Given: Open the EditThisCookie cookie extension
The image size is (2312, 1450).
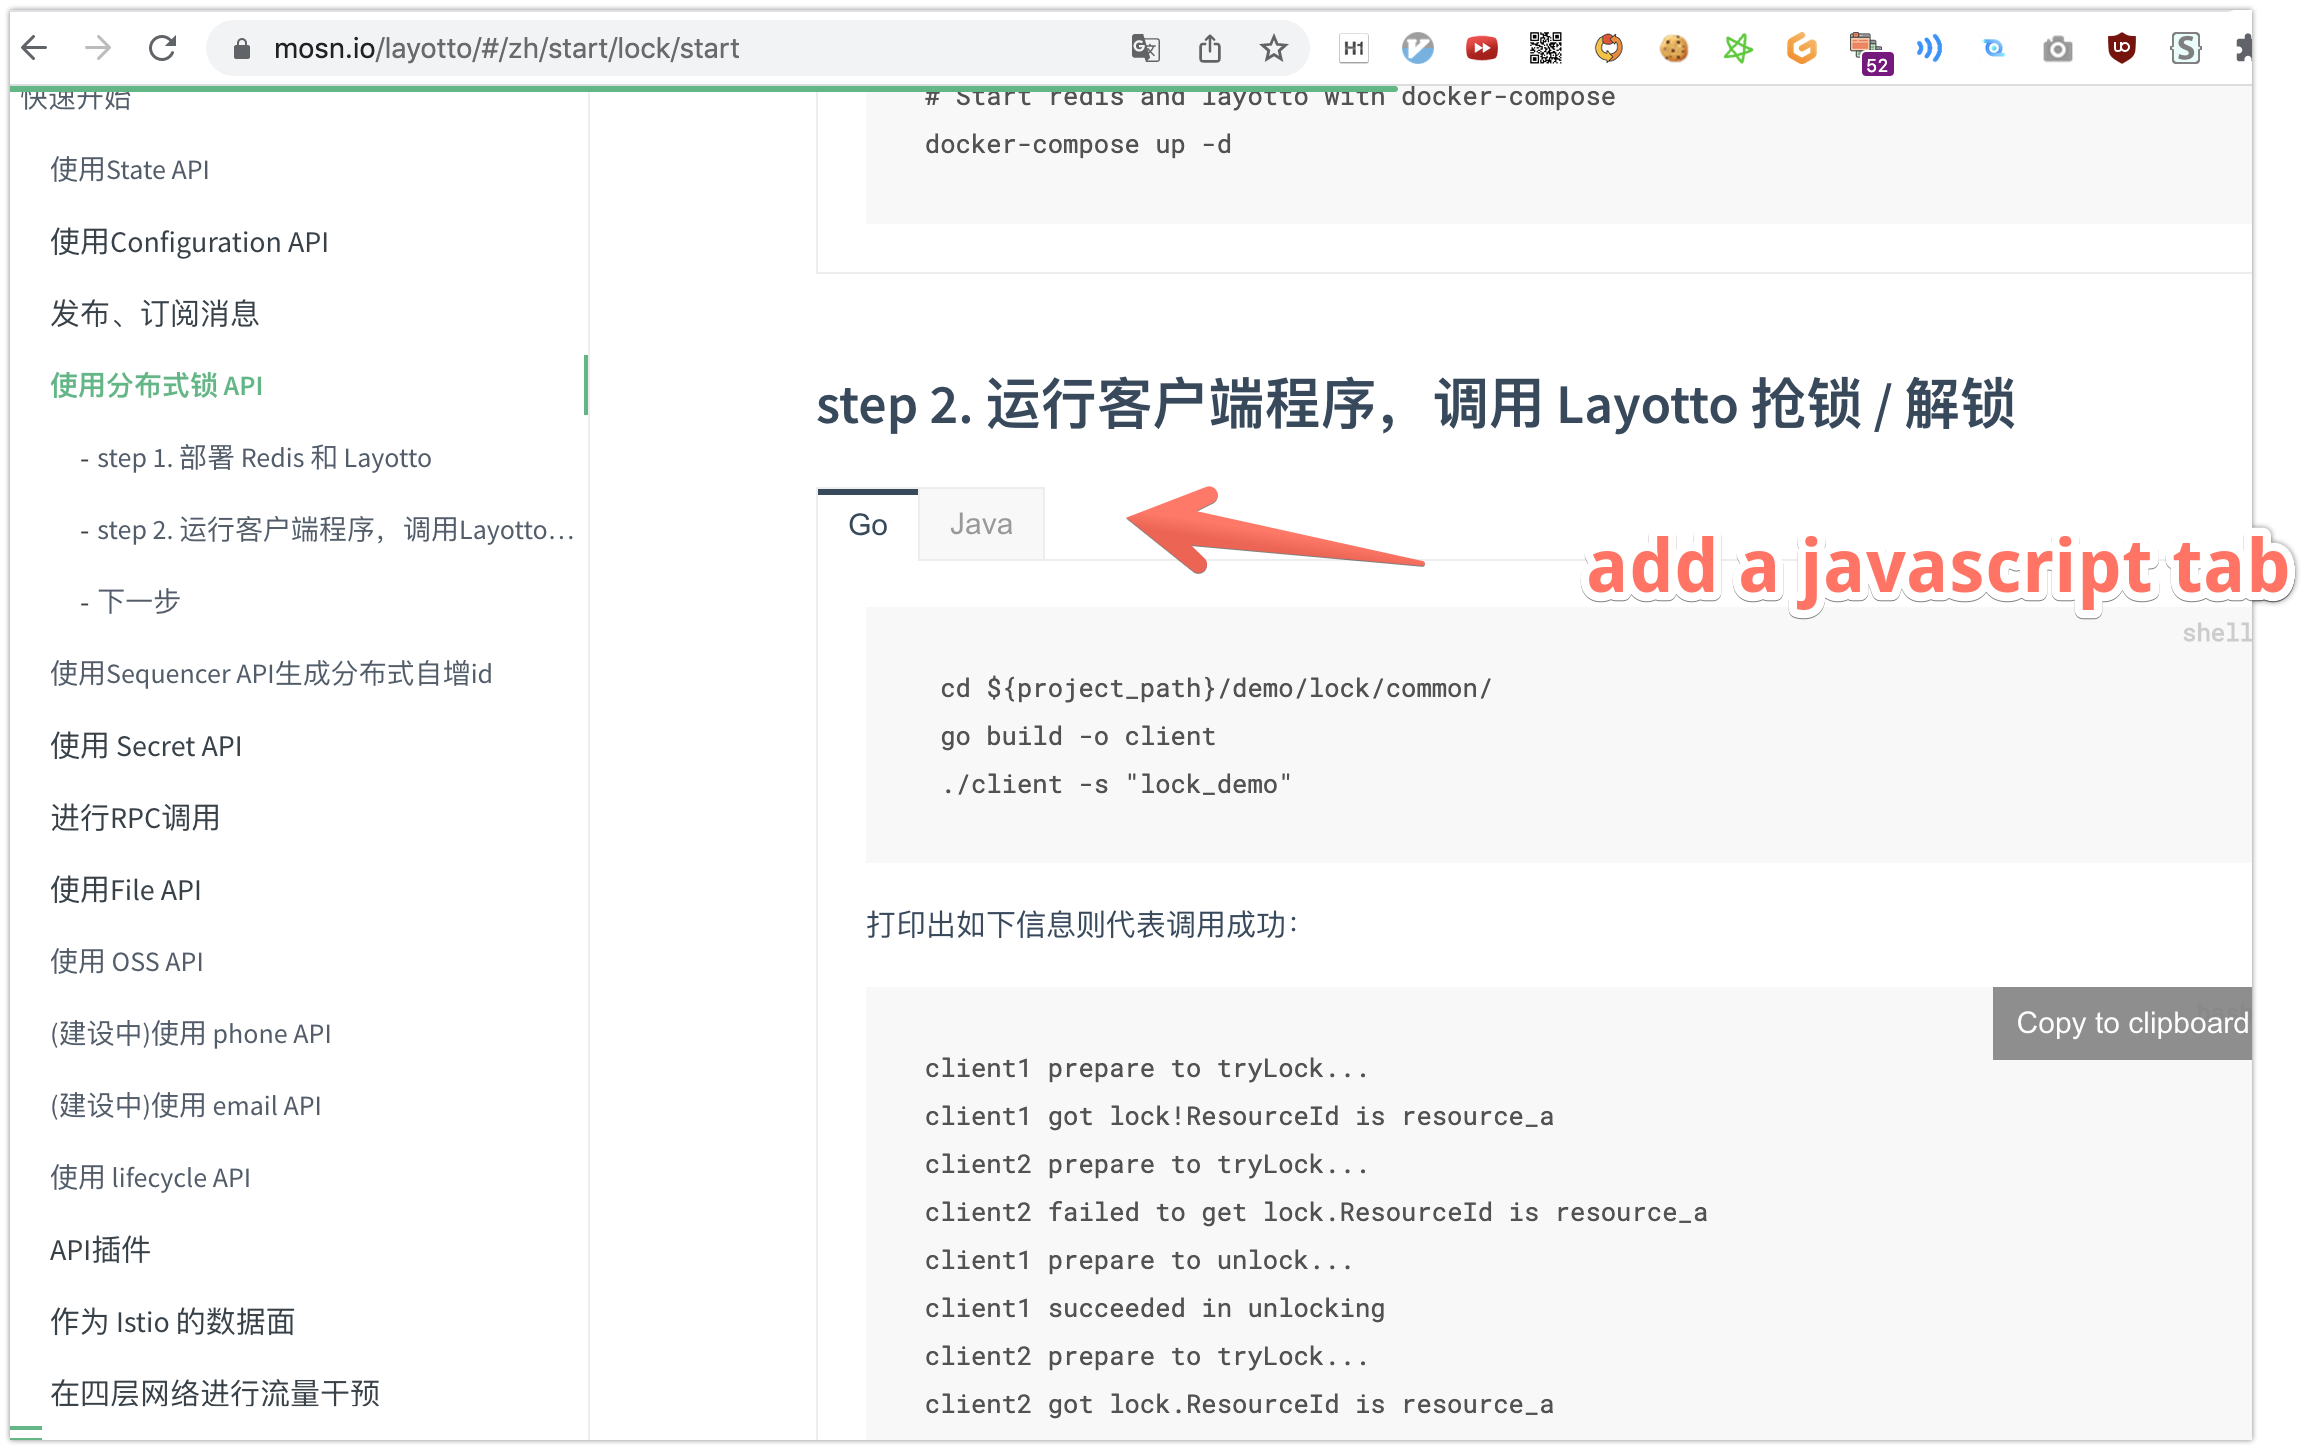Looking at the screenshot, I should [x=1674, y=47].
